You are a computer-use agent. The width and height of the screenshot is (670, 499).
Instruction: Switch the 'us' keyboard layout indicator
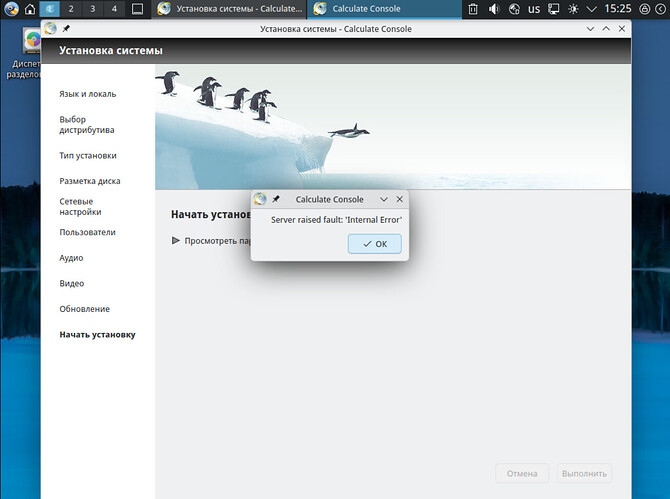click(534, 9)
